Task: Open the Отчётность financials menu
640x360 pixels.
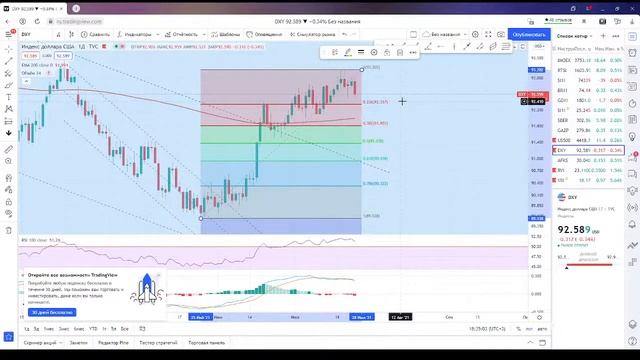Action: (x=181, y=35)
